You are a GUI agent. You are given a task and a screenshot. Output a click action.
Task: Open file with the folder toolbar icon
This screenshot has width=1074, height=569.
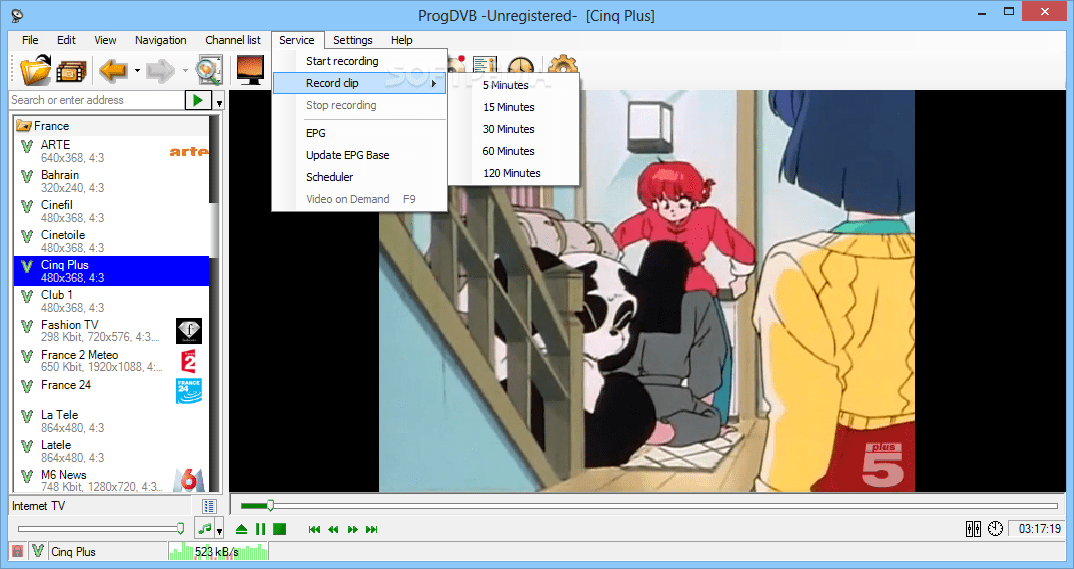coord(36,71)
